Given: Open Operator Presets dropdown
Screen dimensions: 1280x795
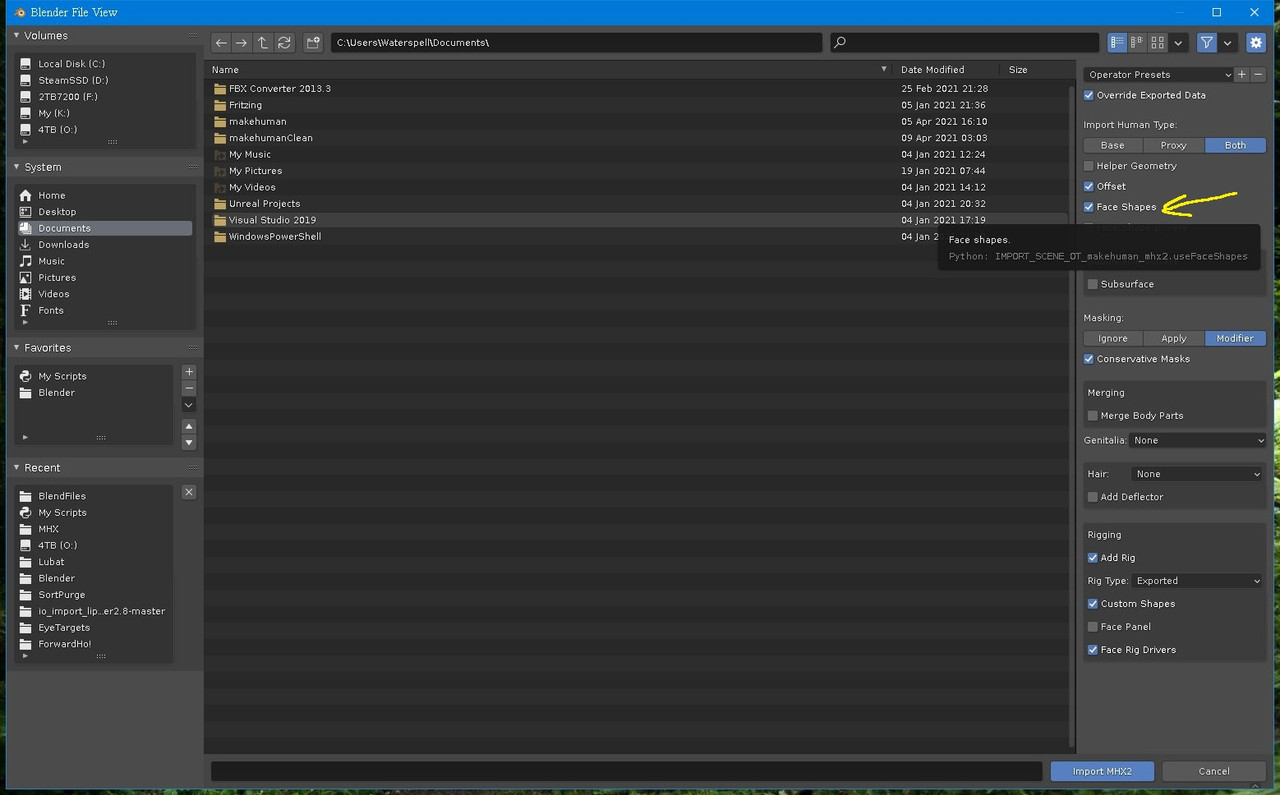Looking at the screenshot, I should (x=1159, y=75).
